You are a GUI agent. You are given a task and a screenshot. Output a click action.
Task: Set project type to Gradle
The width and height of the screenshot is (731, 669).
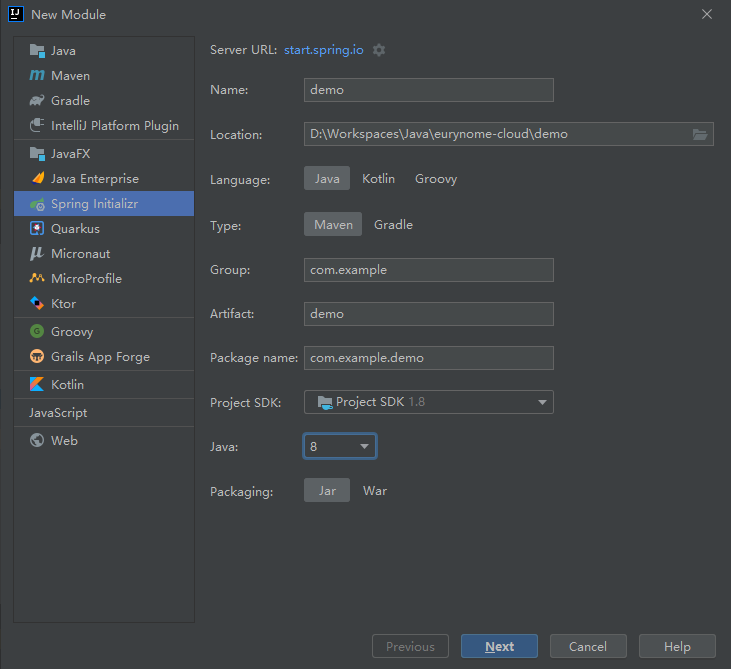coord(393,225)
